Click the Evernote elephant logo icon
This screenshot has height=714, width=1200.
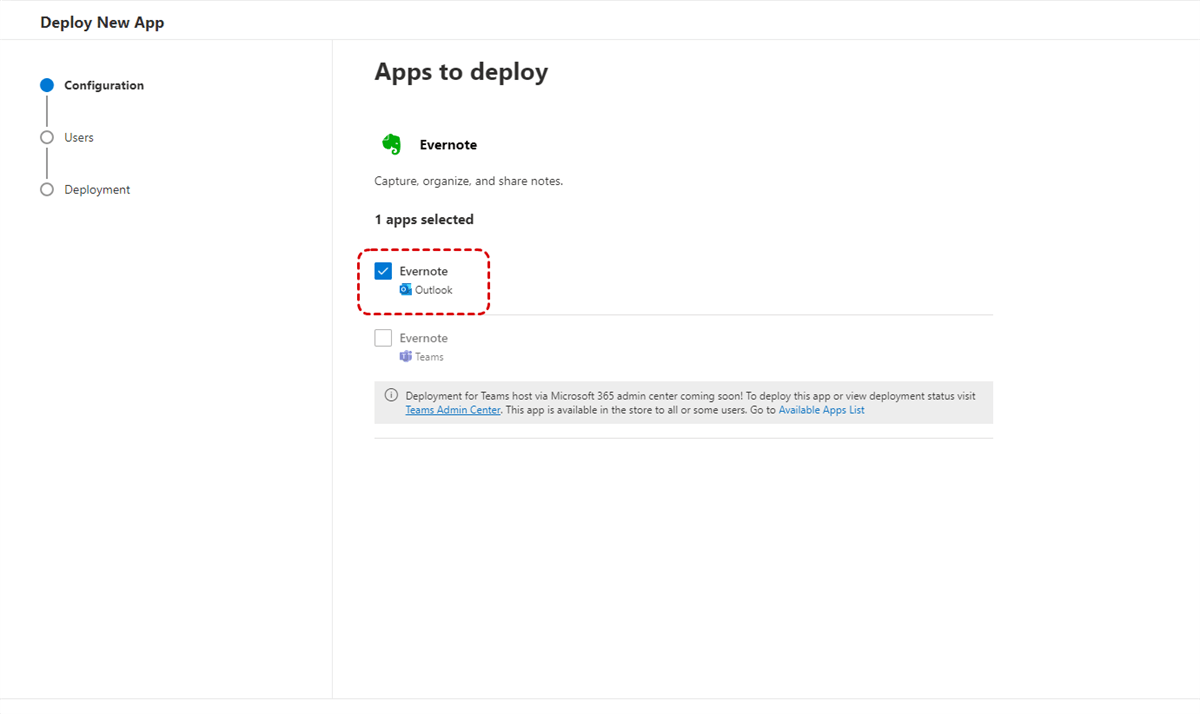392,145
